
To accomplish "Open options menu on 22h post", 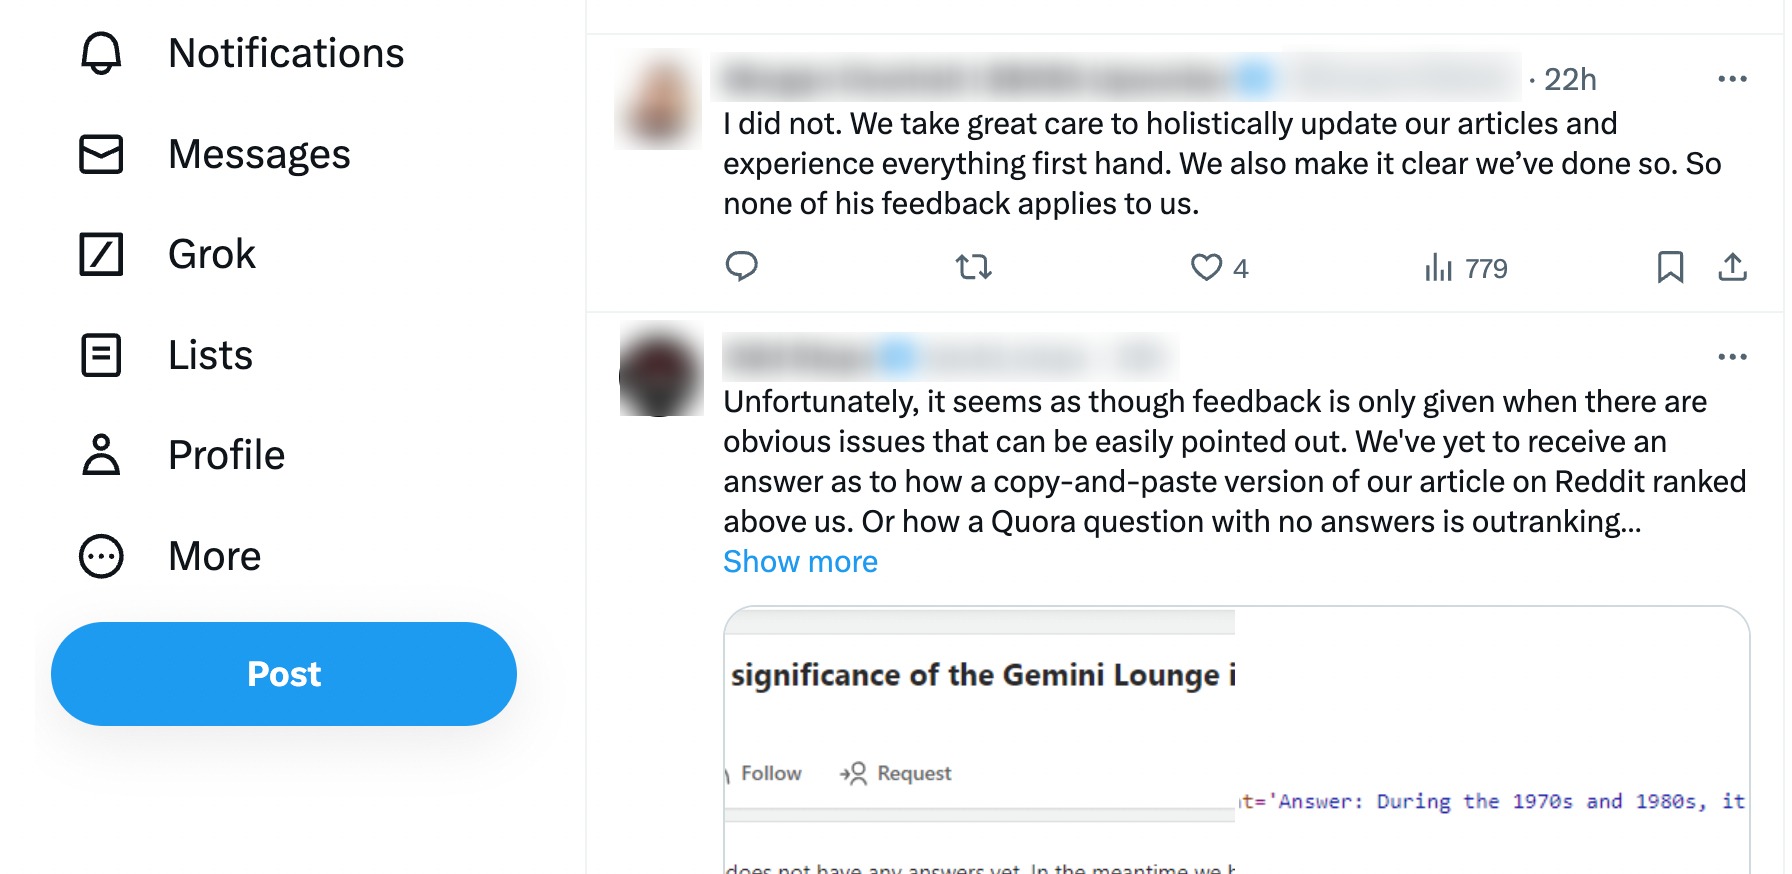I will [x=1732, y=79].
